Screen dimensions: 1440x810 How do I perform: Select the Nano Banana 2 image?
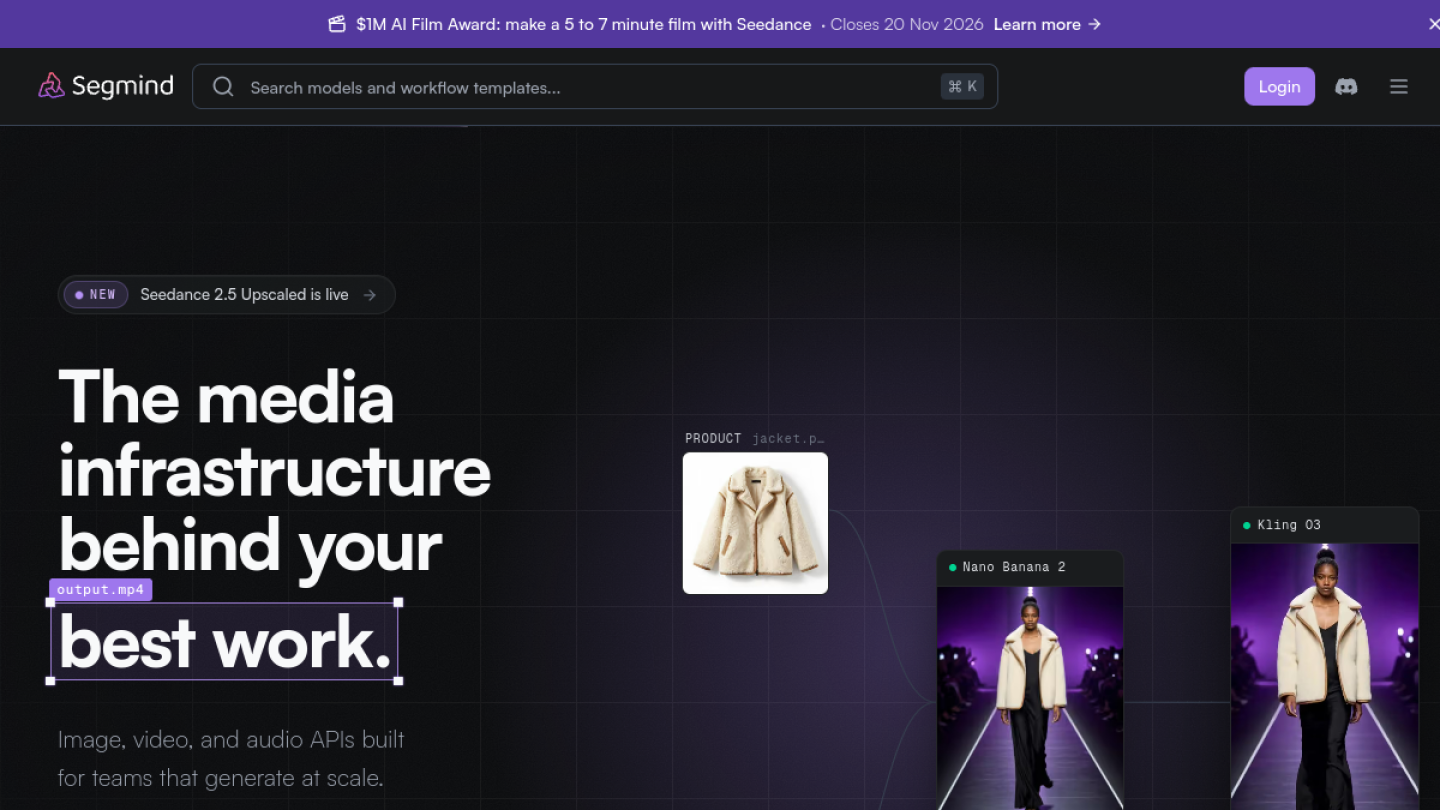[x=1030, y=698]
